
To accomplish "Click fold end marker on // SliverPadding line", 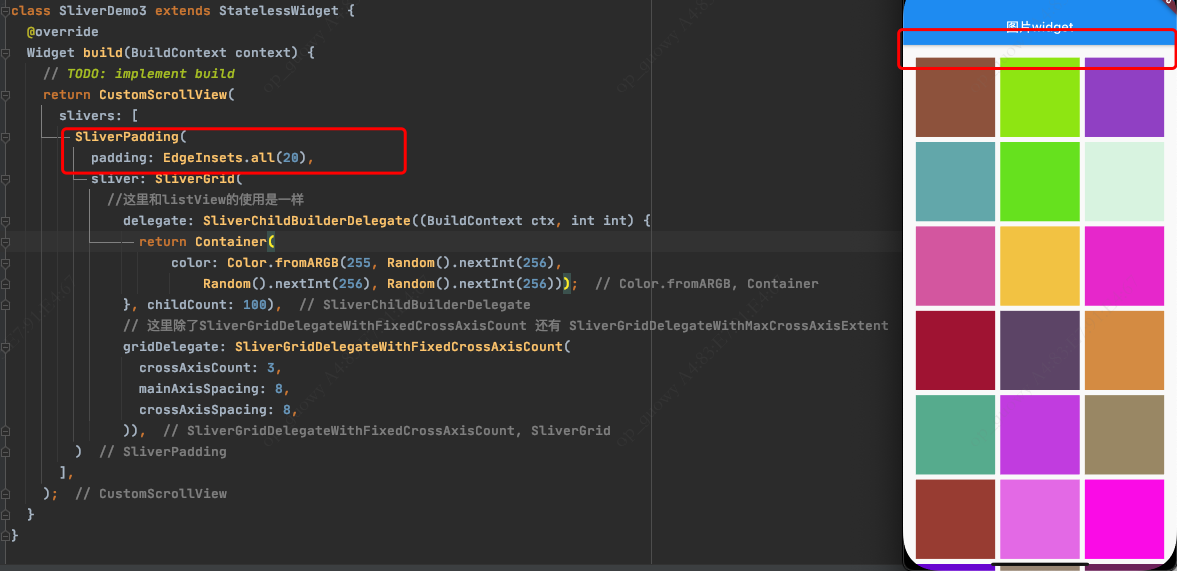I will (5, 452).
